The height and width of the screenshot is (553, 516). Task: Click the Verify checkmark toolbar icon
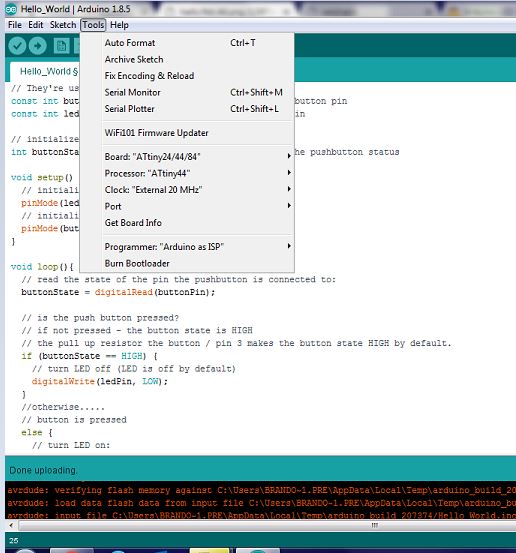[17, 45]
